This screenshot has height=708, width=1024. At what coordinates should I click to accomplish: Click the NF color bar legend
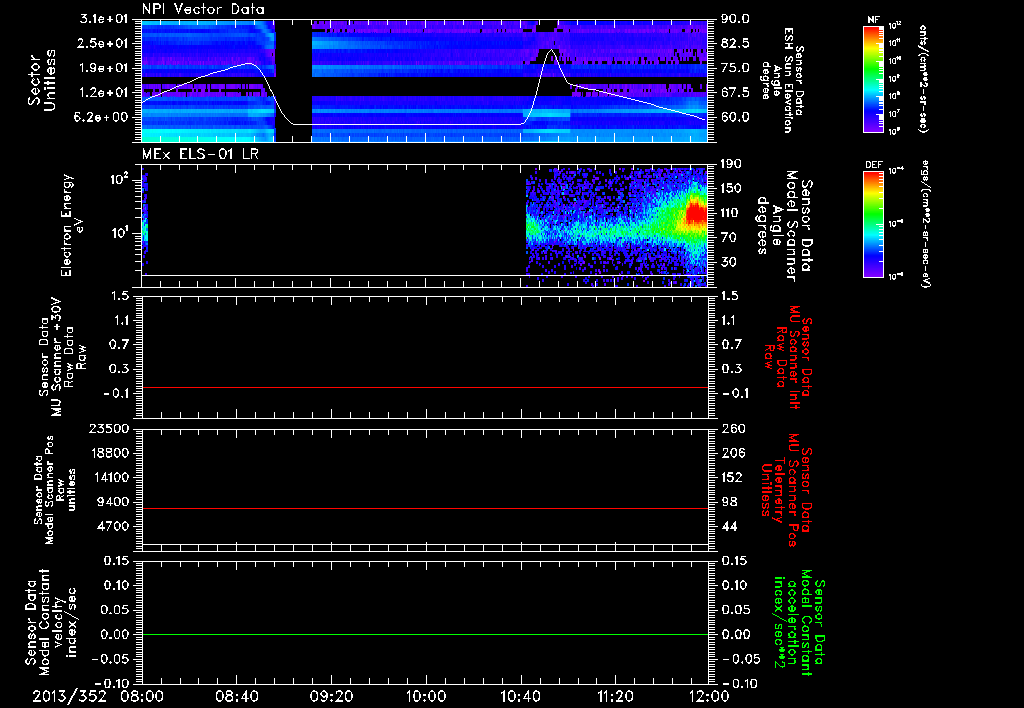coord(873,79)
